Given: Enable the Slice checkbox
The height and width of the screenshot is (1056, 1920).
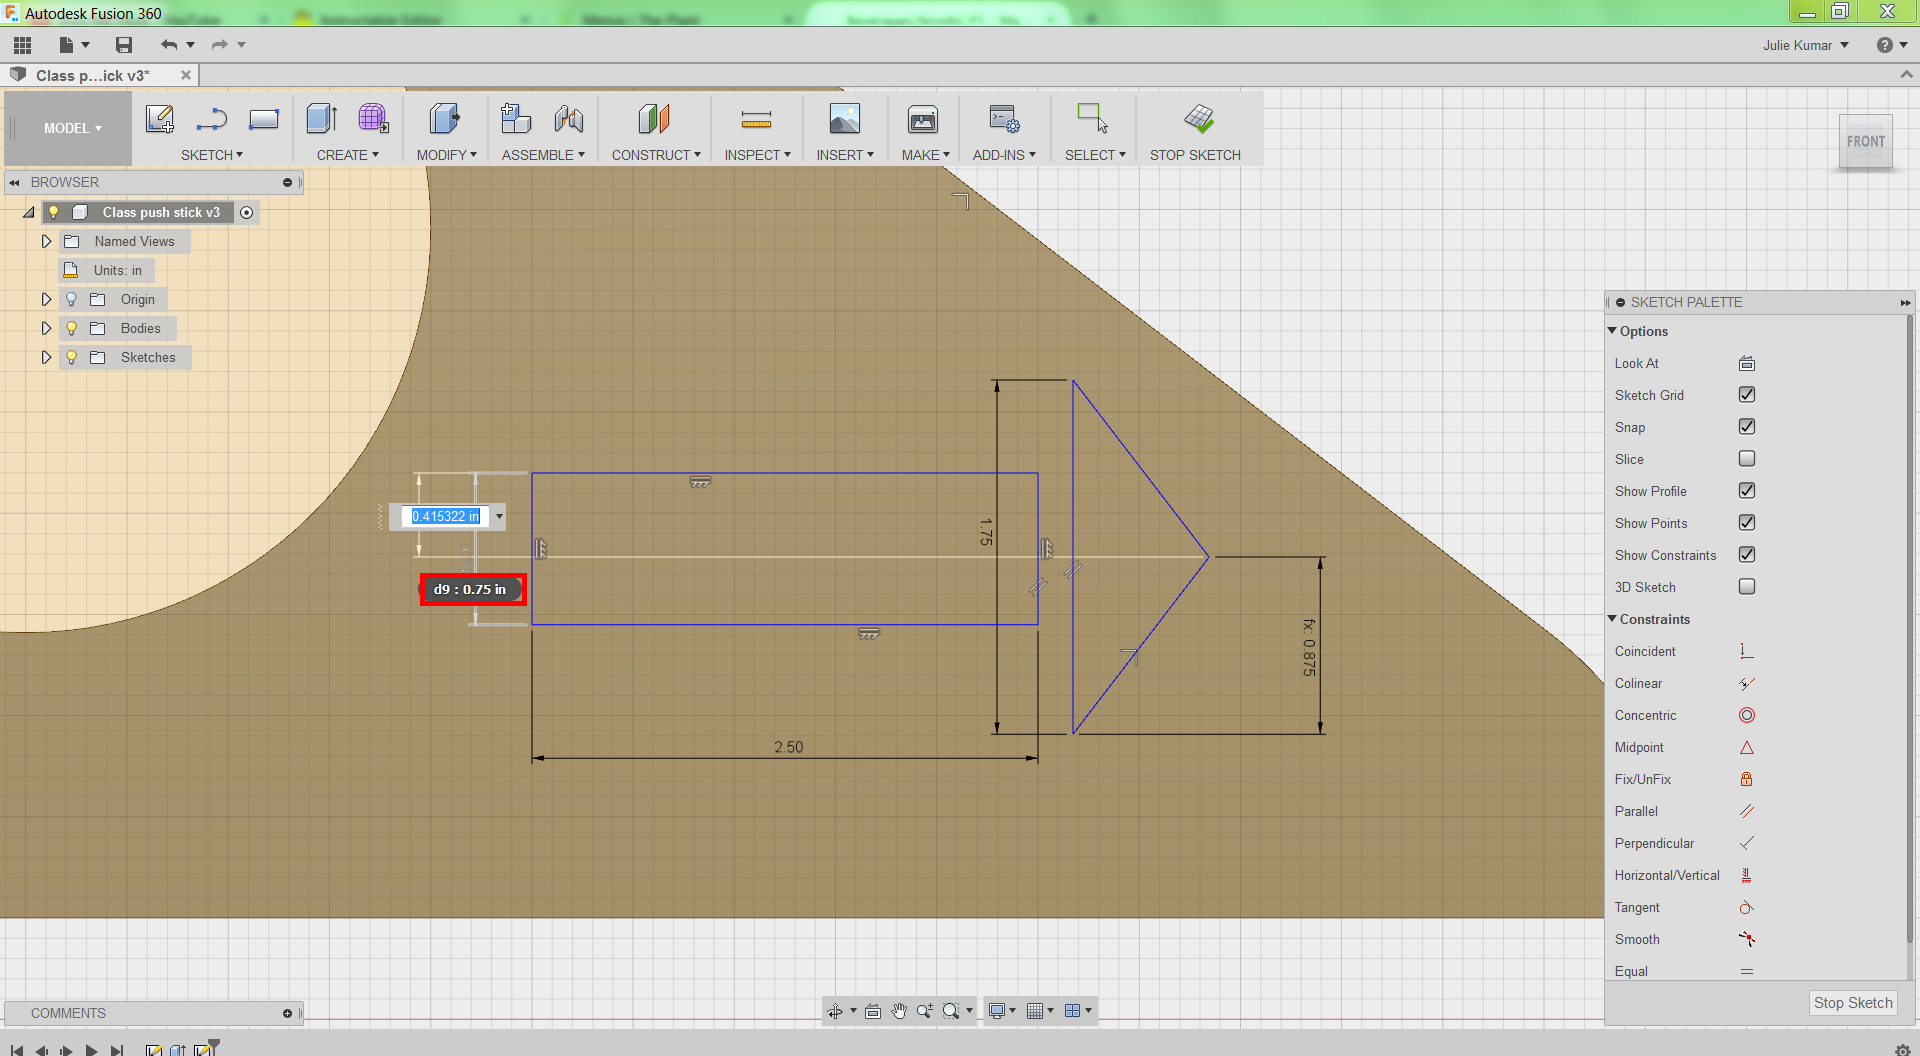Looking at the screenshot, I should 1747,459.
